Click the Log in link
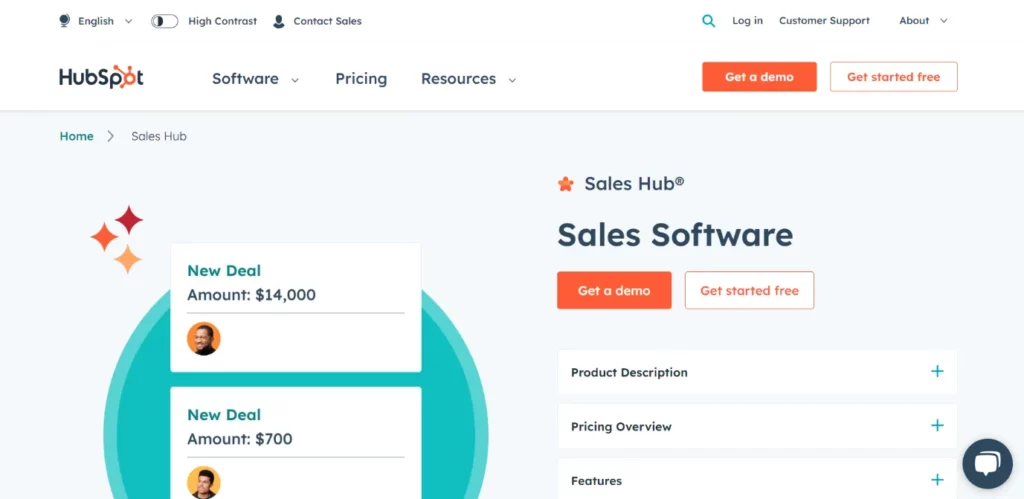The height and width of the screenshot is (499, 1024). click(x=747, y=21)
